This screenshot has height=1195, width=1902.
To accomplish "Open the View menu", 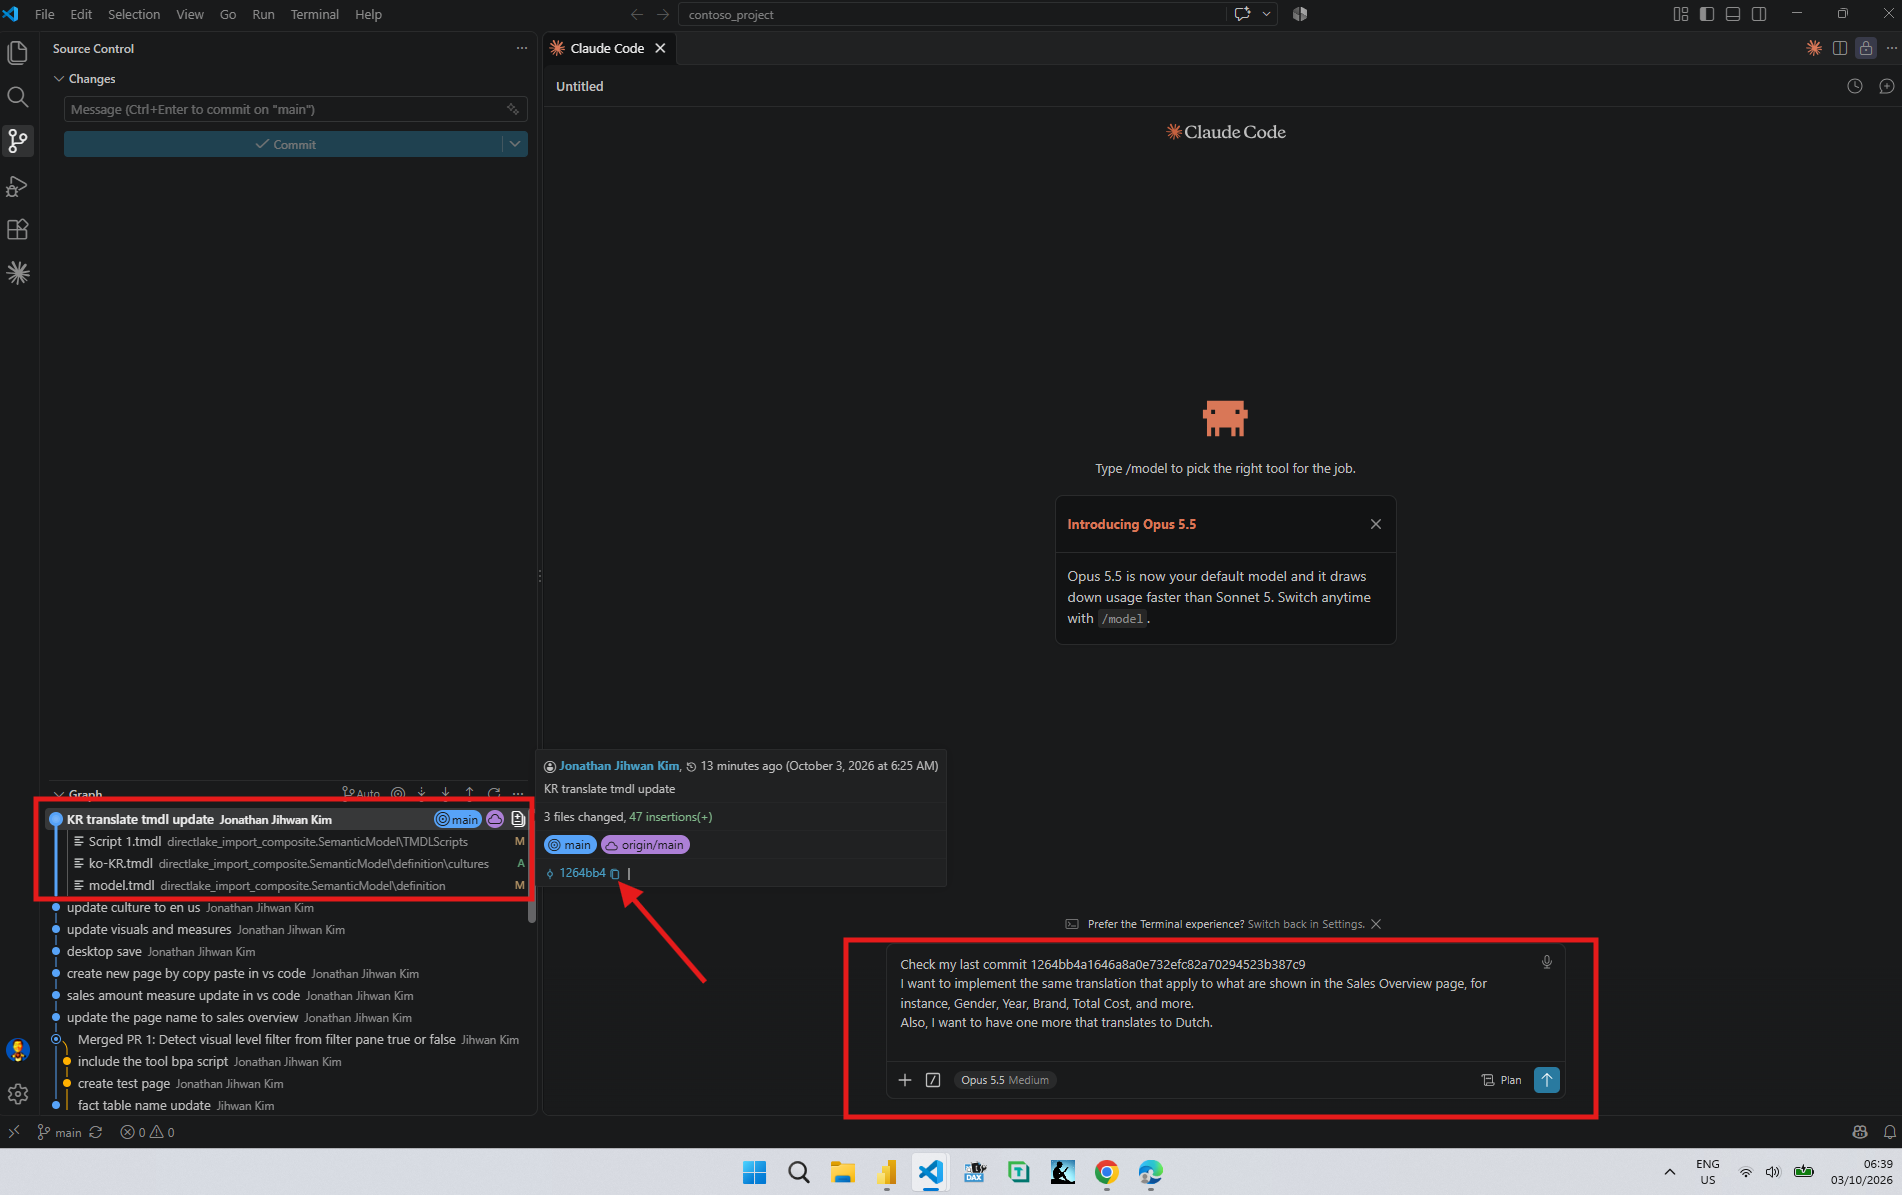I will pos(190,14).
